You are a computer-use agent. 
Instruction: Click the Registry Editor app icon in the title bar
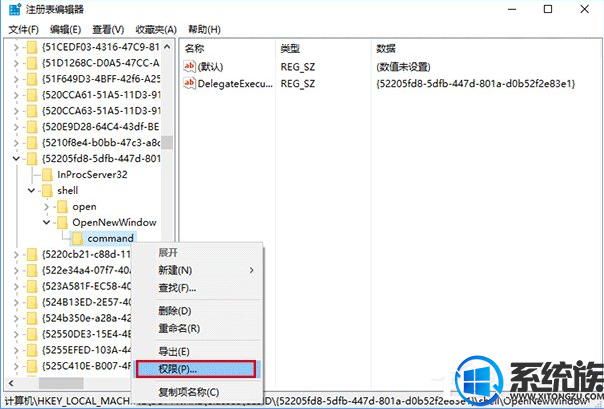[15, 9]
